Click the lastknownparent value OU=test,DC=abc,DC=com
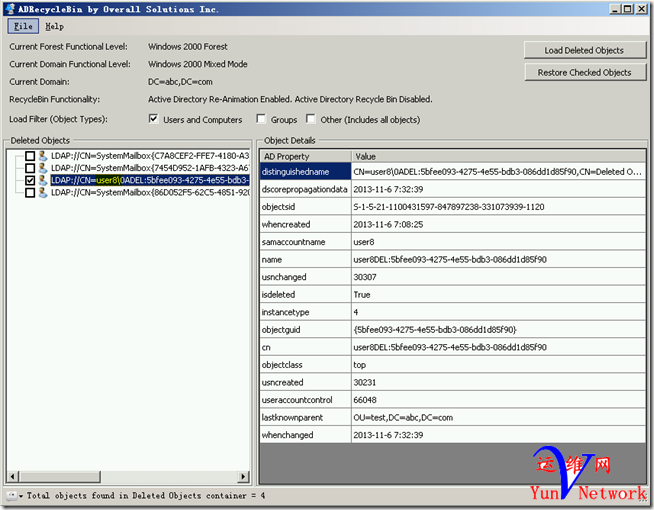 click(x=498, y=417)
